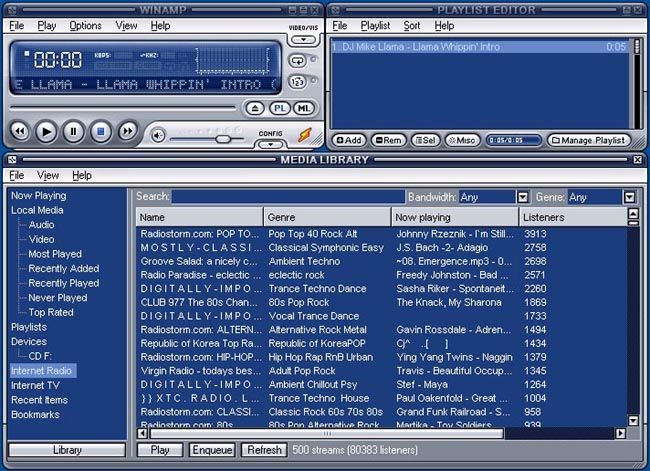This screenshot has width=650, height=471.
Task: Adjust the volume slider knob
Action: click(x=223, y=139)
